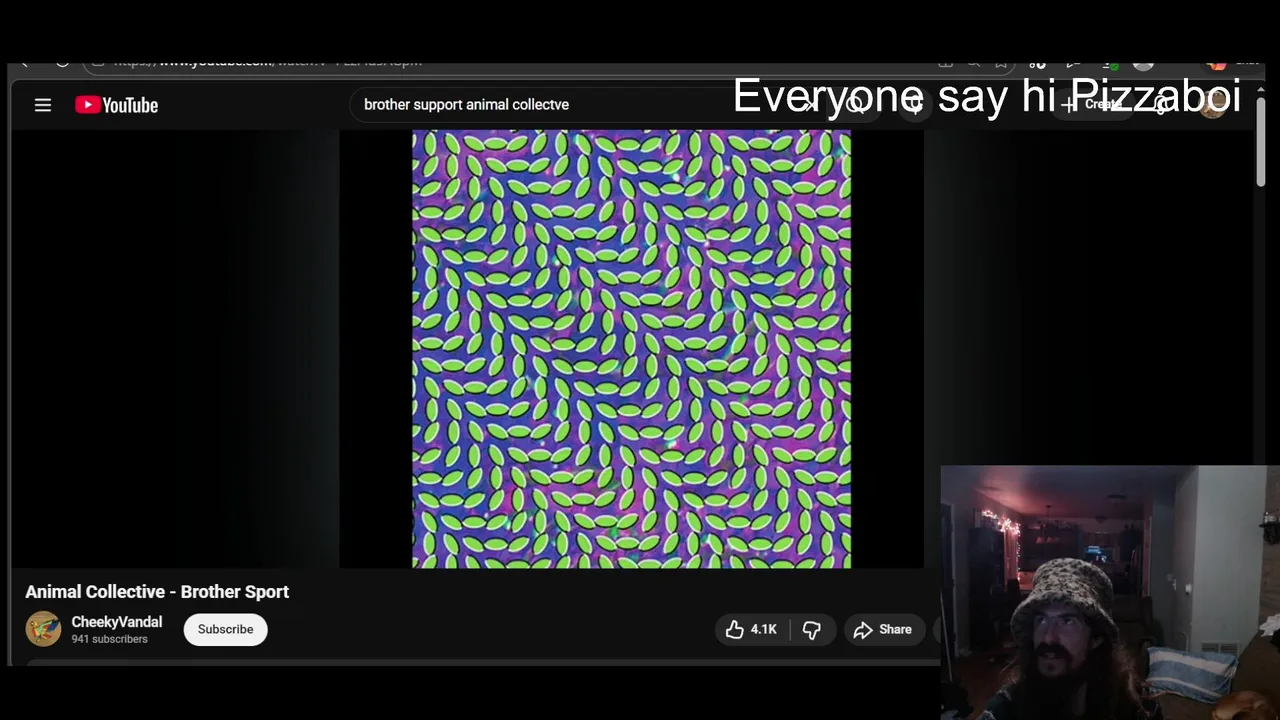Subscribe to CheekyVandal channel
This screenshot has width=1280, height=720.
[x=225, y=629]
